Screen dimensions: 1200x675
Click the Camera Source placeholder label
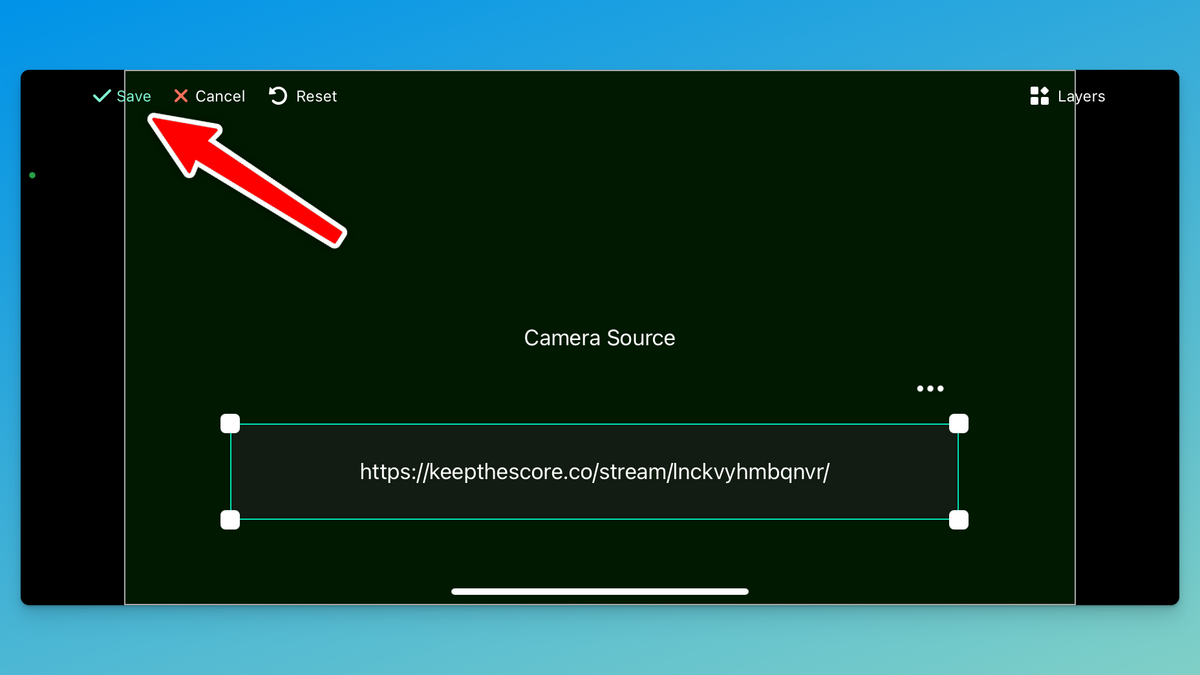[x=598, y=338]
